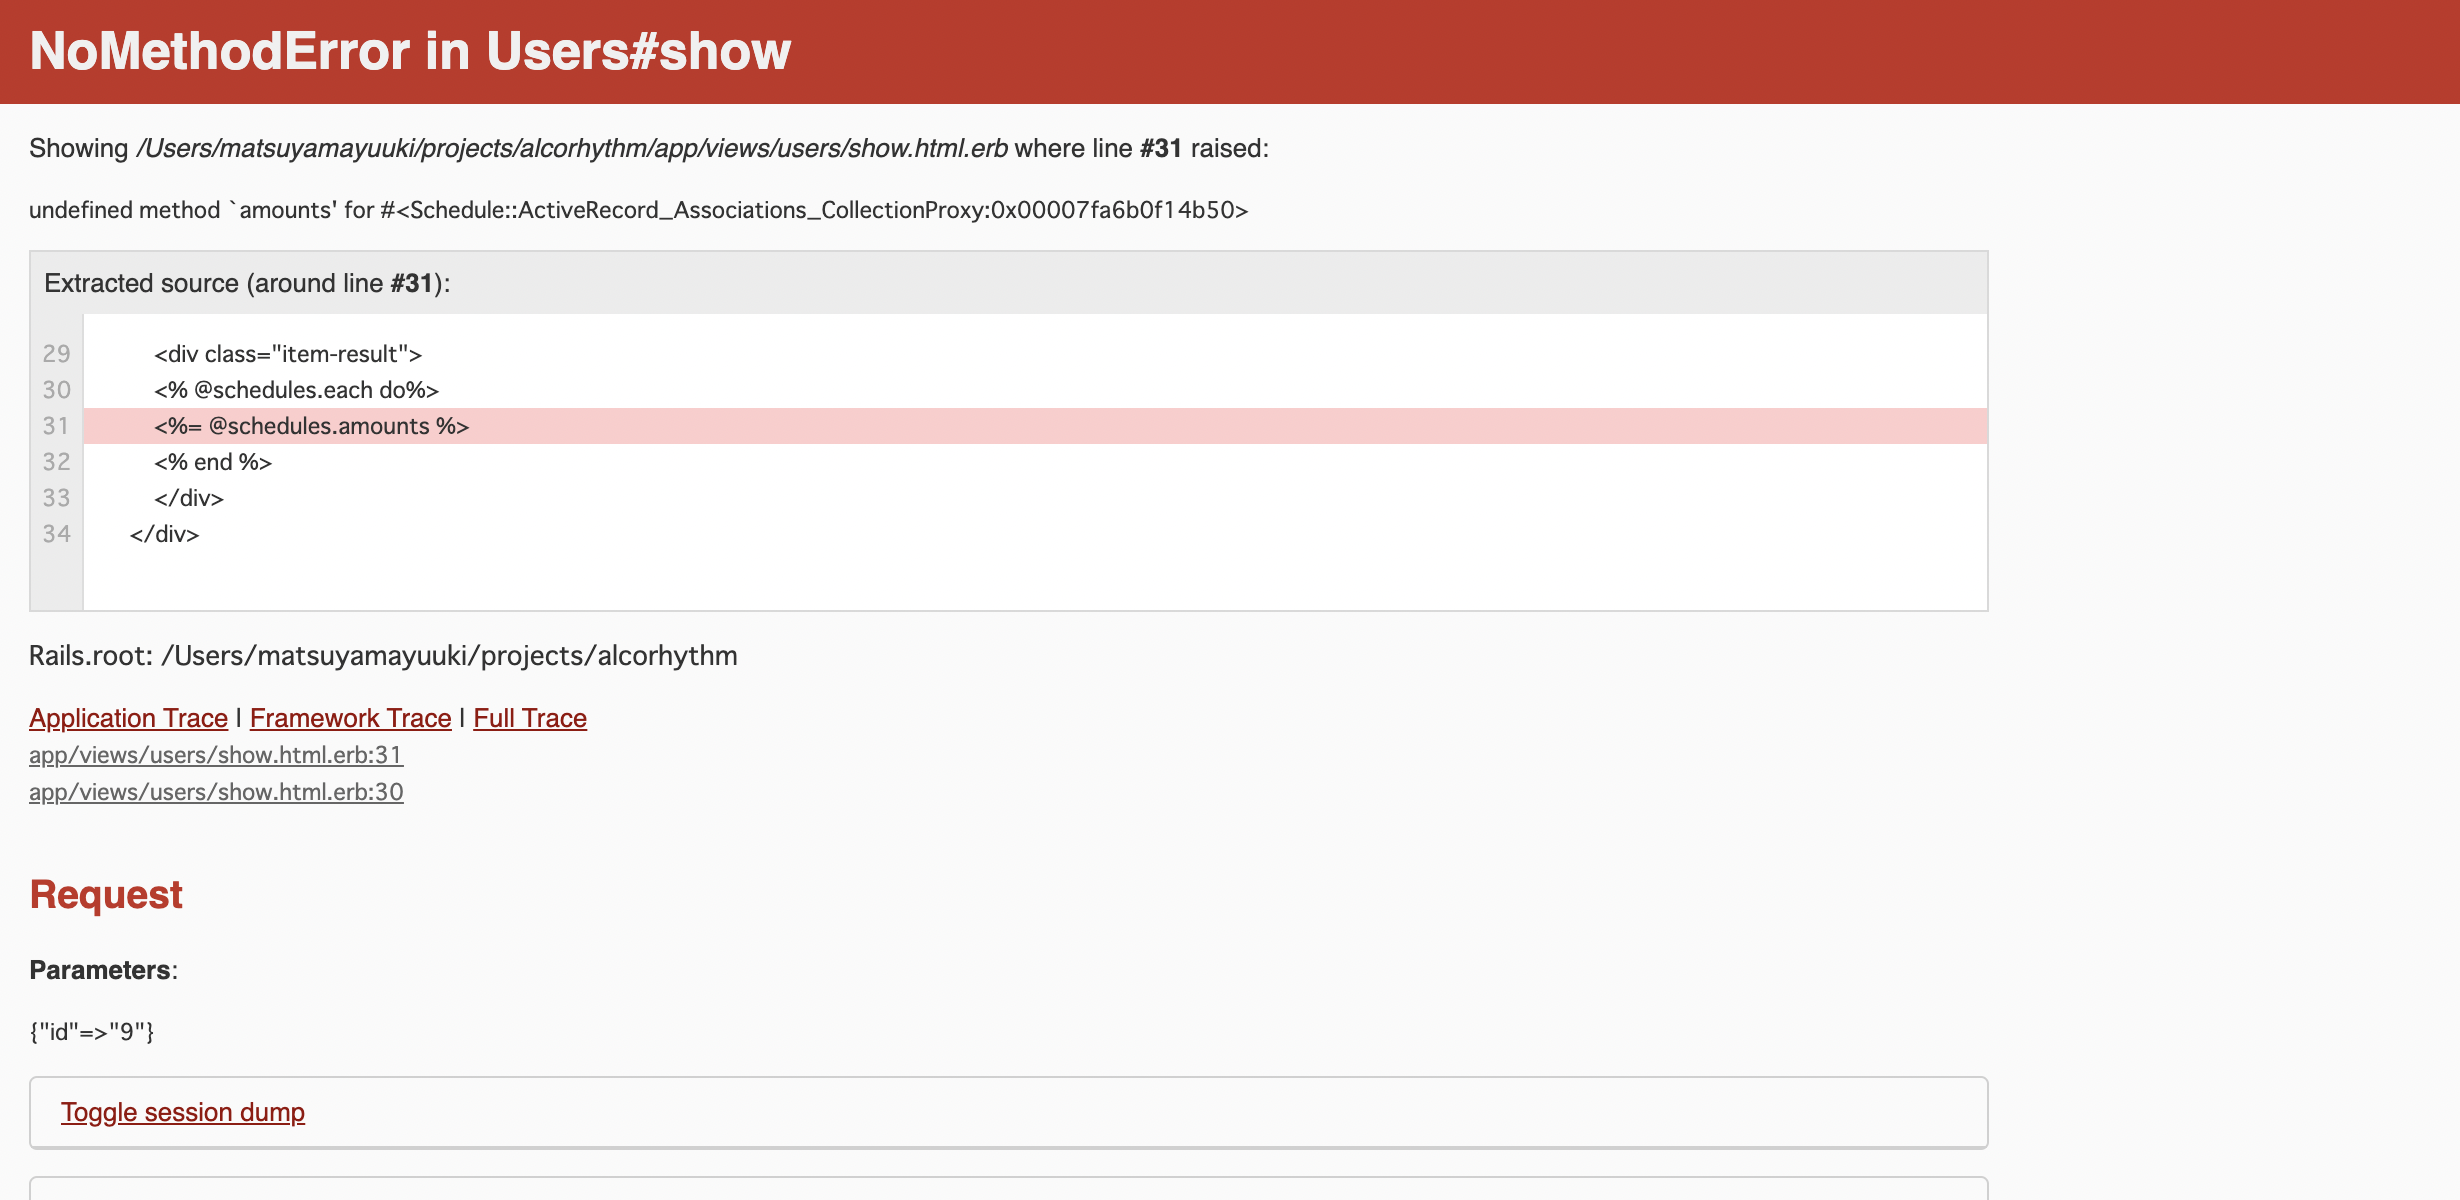2460x1200 pixels.
Task: Select the app/views/users/show.html.erb:31 trace
Action: point(217,755)
